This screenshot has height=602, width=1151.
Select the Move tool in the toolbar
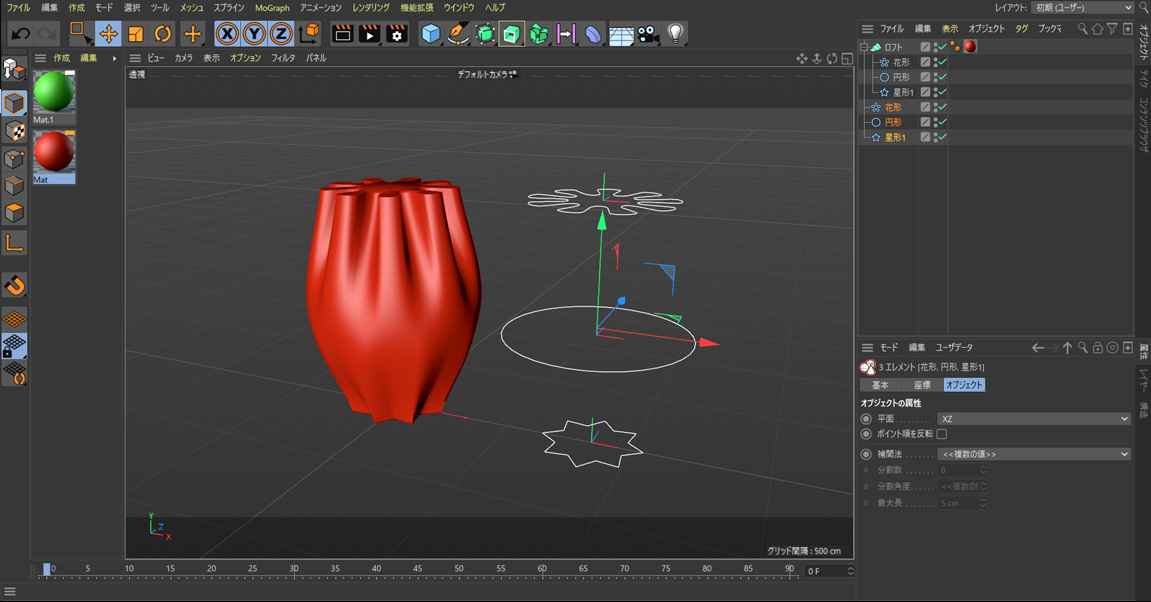pyautogui.click(x=108, y=34)
